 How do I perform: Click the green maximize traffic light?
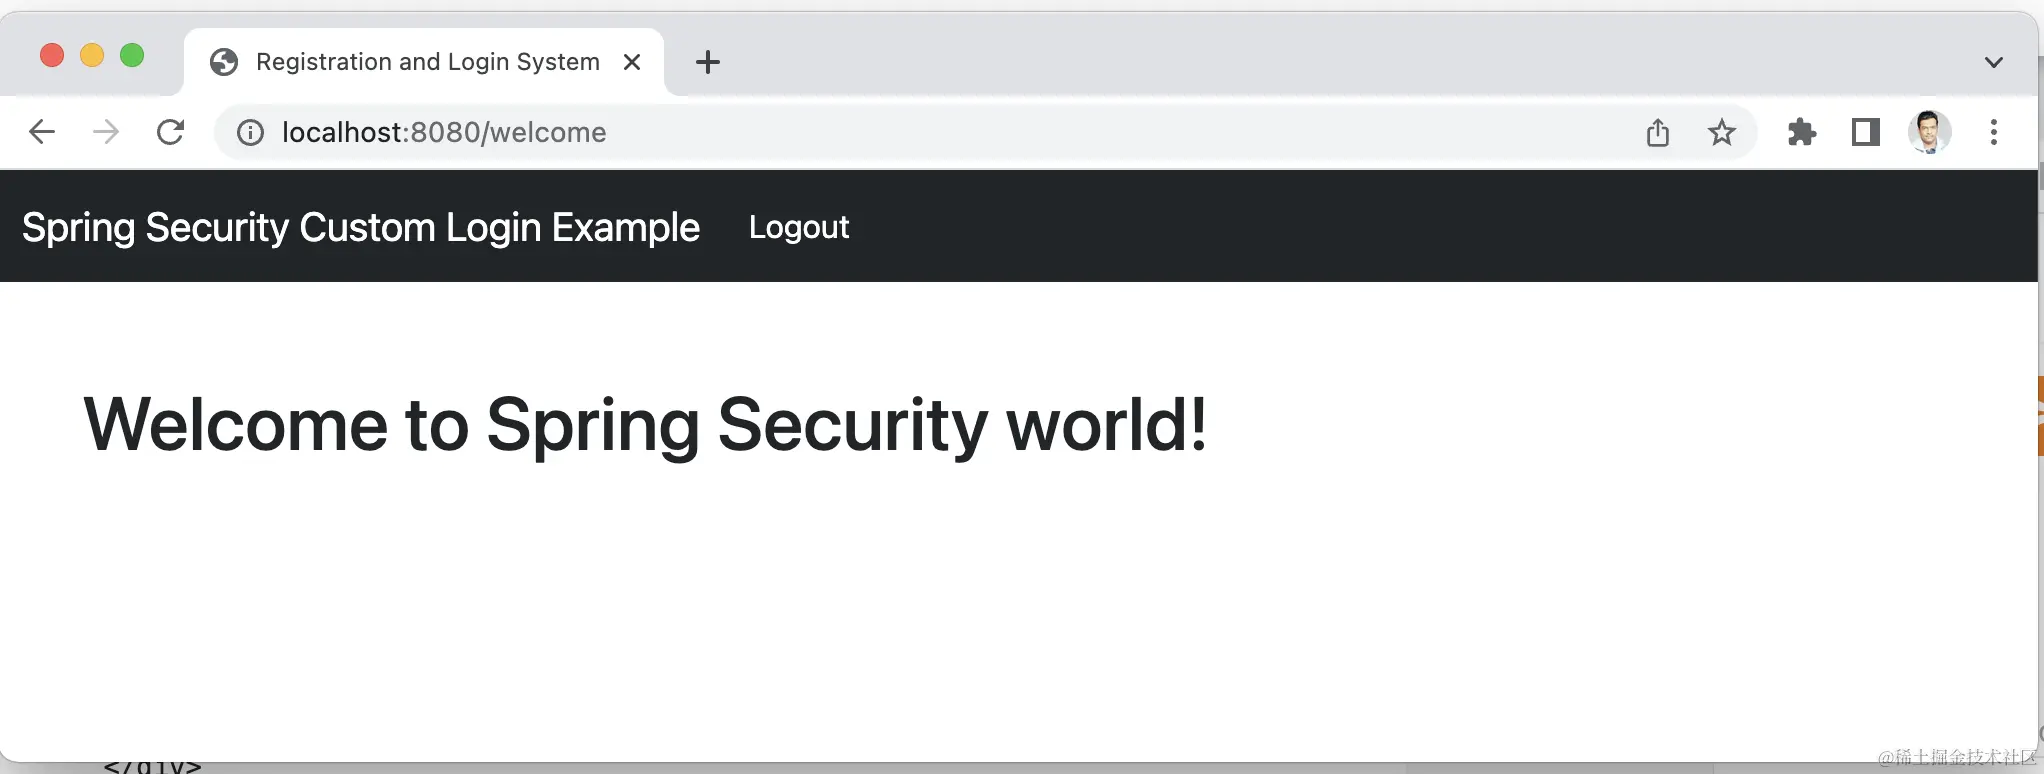point(132,55)
